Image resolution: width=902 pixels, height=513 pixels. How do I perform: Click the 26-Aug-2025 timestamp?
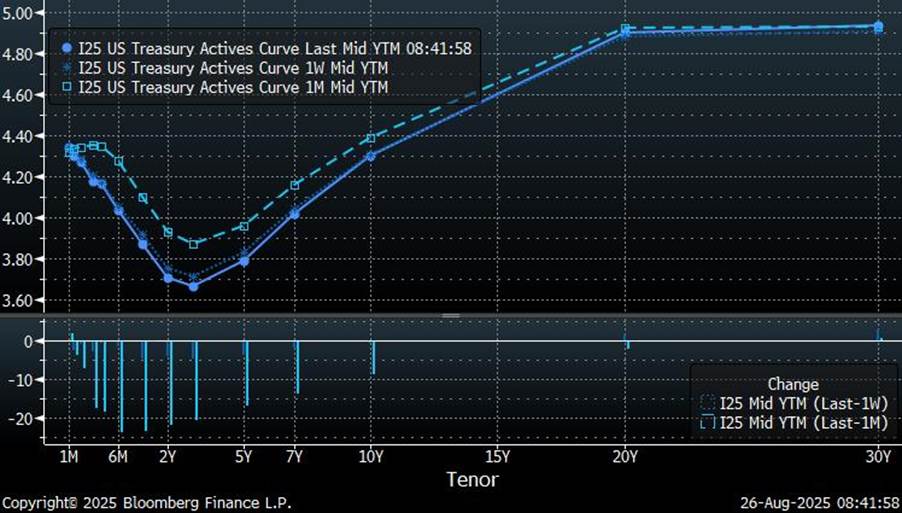(x=819, y=502)
